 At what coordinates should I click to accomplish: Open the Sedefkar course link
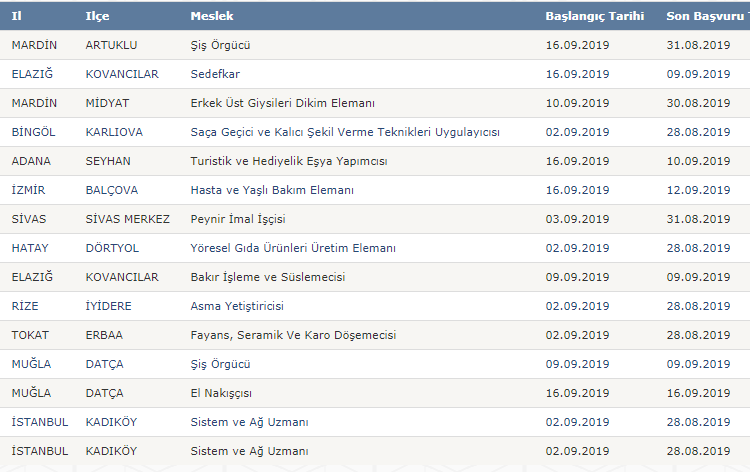pos(215,74)
